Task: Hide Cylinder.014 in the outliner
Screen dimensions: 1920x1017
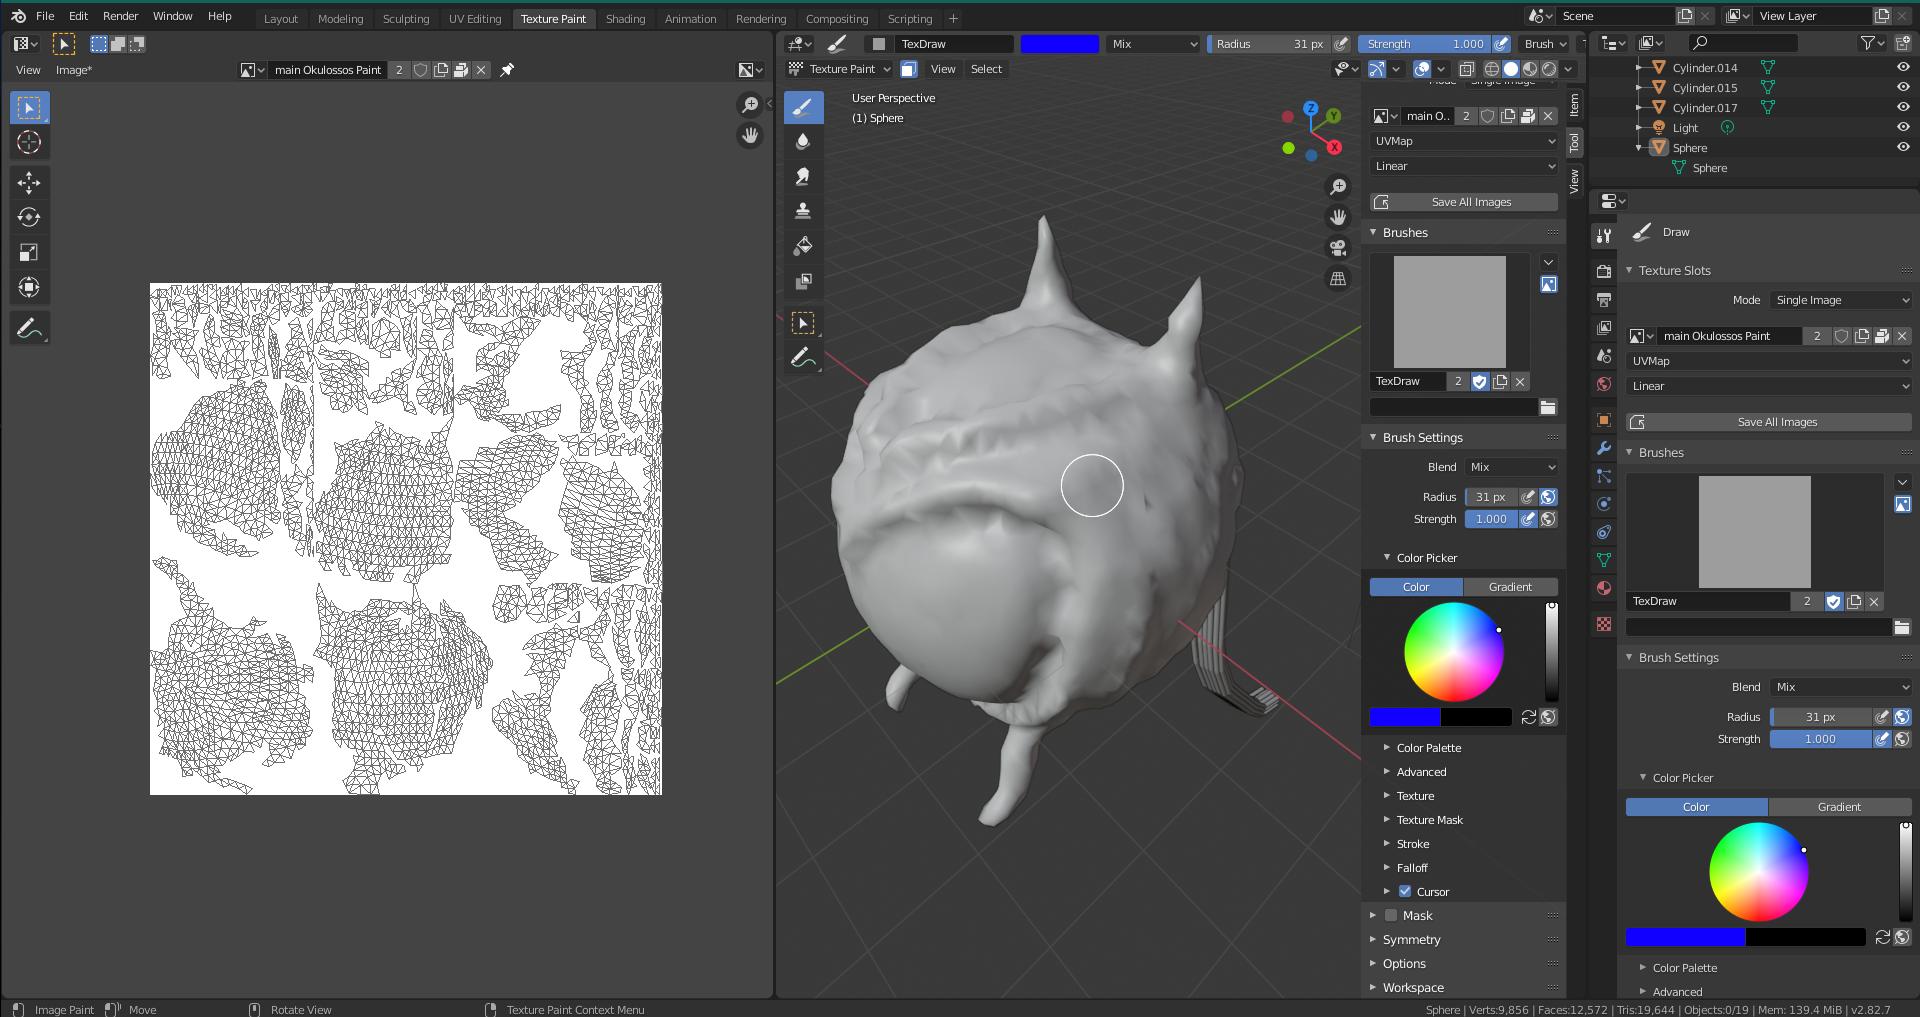Action: coord(1902,68)
